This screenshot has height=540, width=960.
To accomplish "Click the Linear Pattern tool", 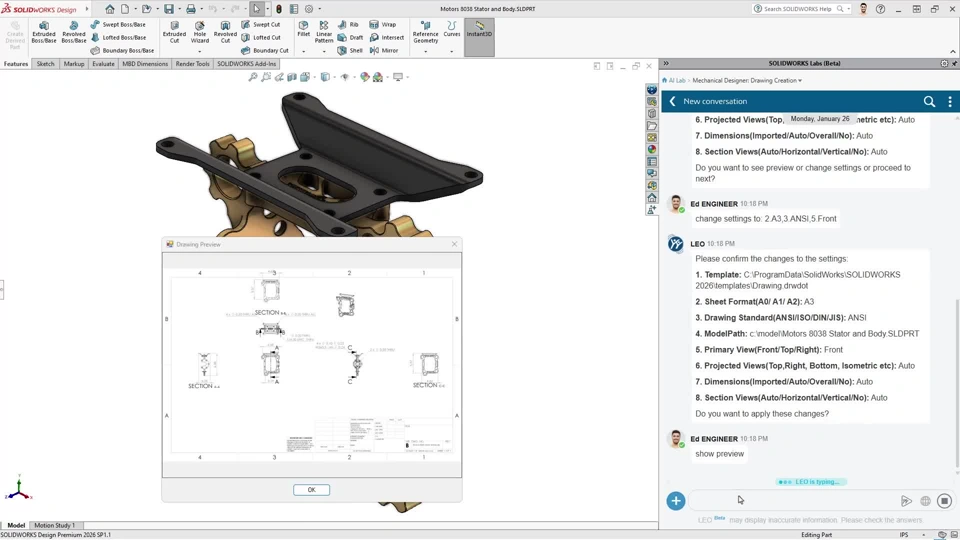I will (324, 32).
